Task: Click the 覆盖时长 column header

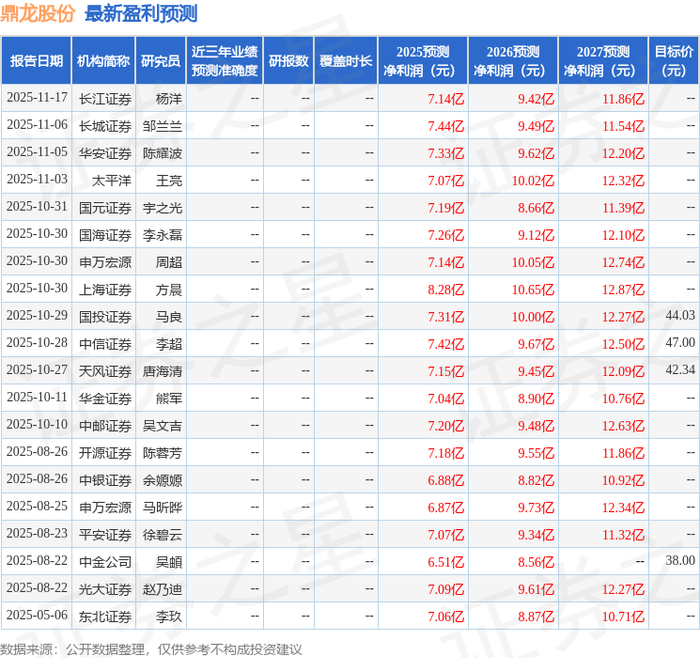Action: tap(346, 61)
